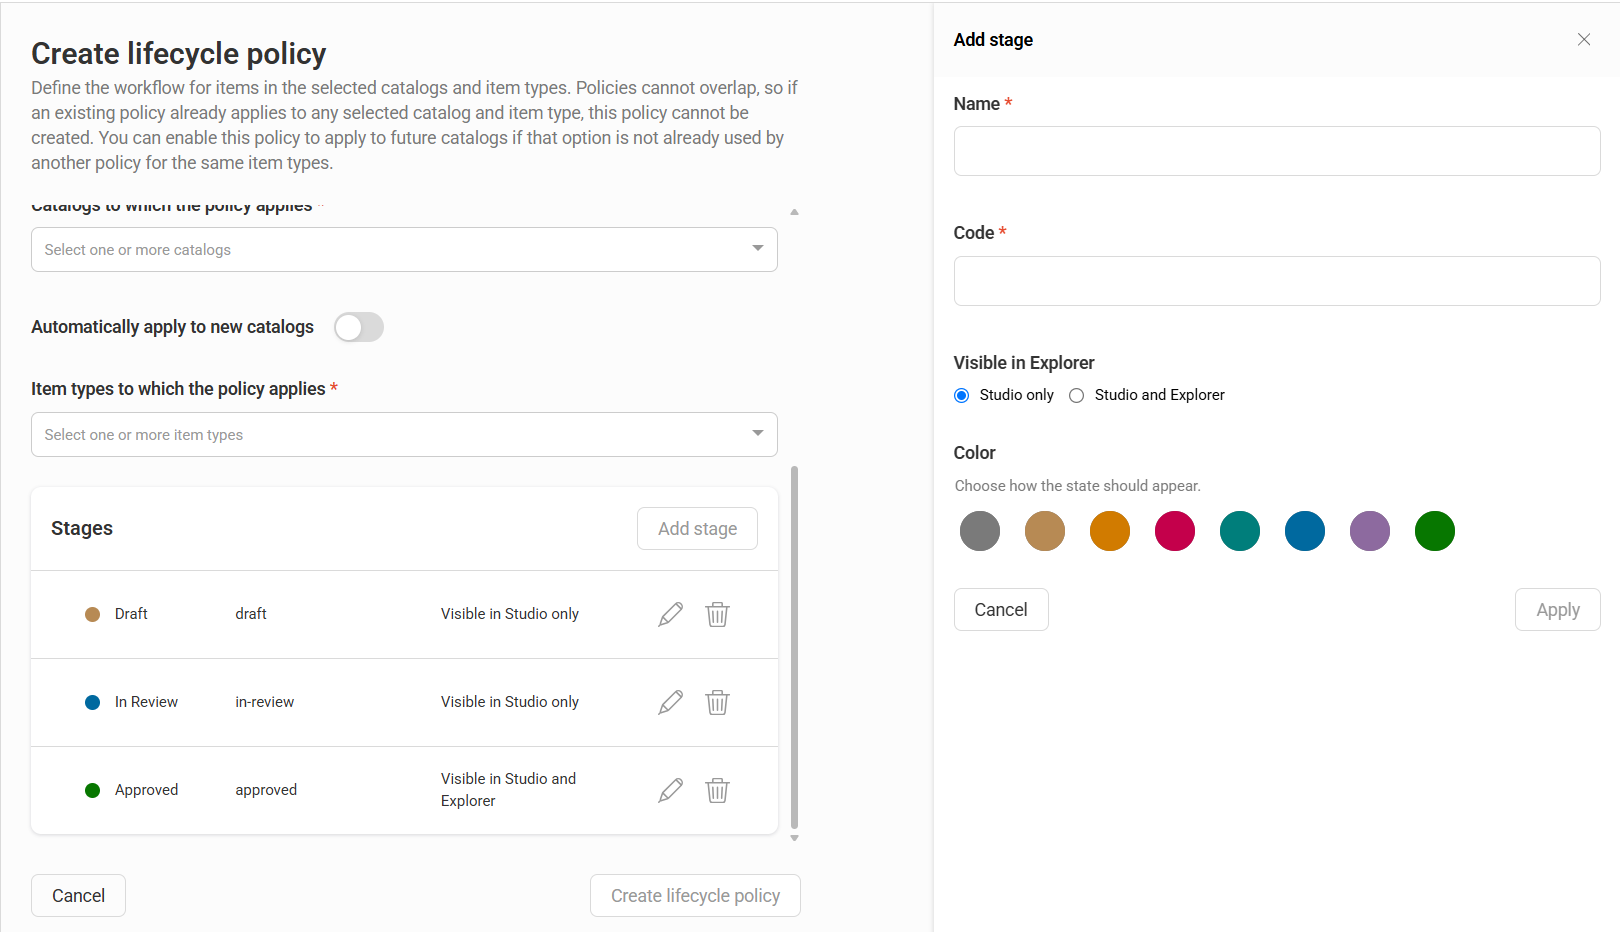
Task: Delete the Approved stage
Action: 717,790
